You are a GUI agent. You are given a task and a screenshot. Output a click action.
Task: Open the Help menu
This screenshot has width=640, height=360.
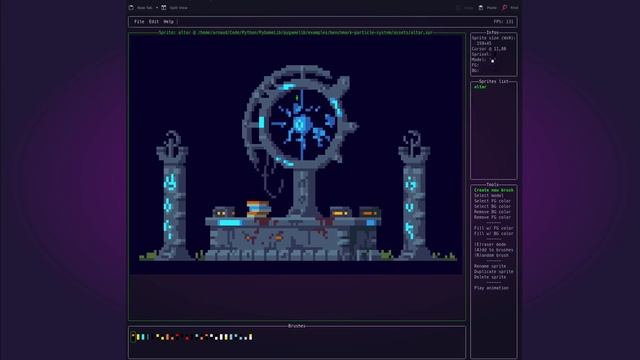(x=169, y=22)
